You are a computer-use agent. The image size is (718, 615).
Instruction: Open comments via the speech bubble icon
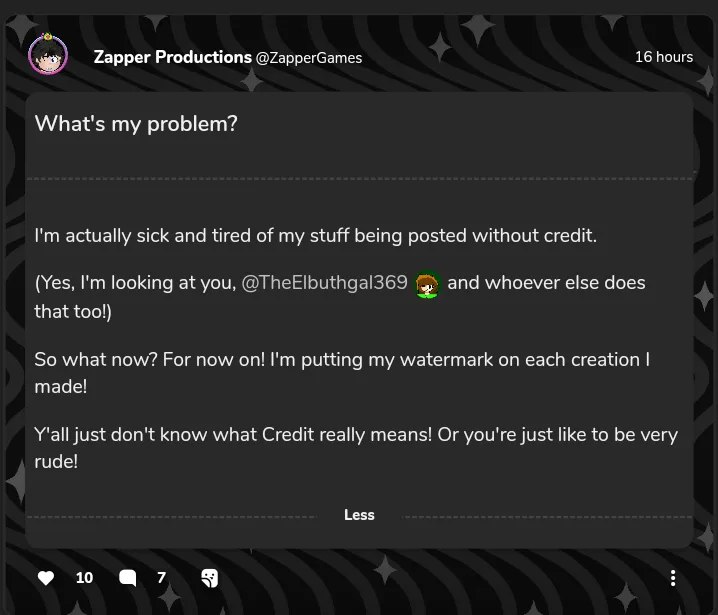[x=128, y=578]
